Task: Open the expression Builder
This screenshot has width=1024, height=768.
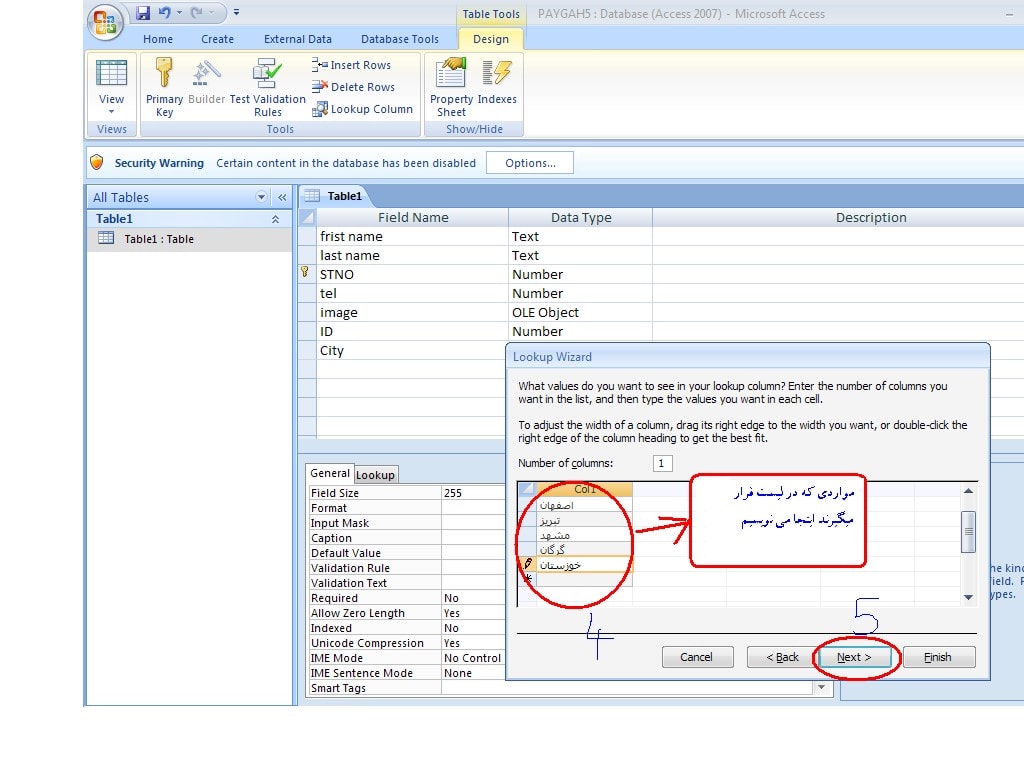Action: (206, 81)
